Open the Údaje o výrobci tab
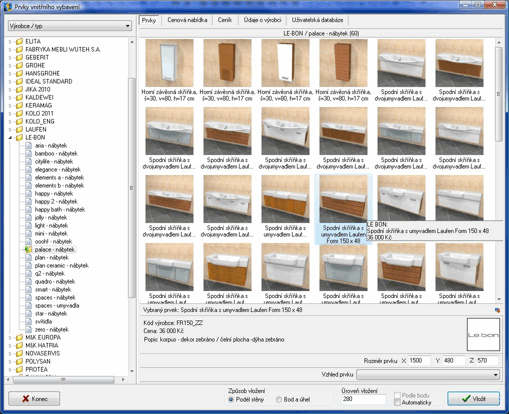The width and height of the screenshot is (509, 414). click(263, 20)
